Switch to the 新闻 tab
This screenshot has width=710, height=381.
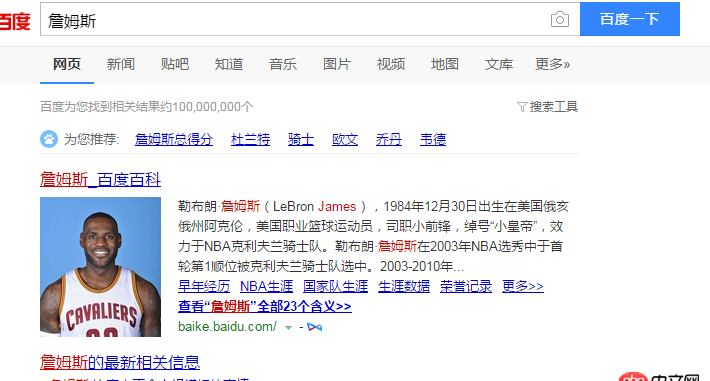coord(121,64)
